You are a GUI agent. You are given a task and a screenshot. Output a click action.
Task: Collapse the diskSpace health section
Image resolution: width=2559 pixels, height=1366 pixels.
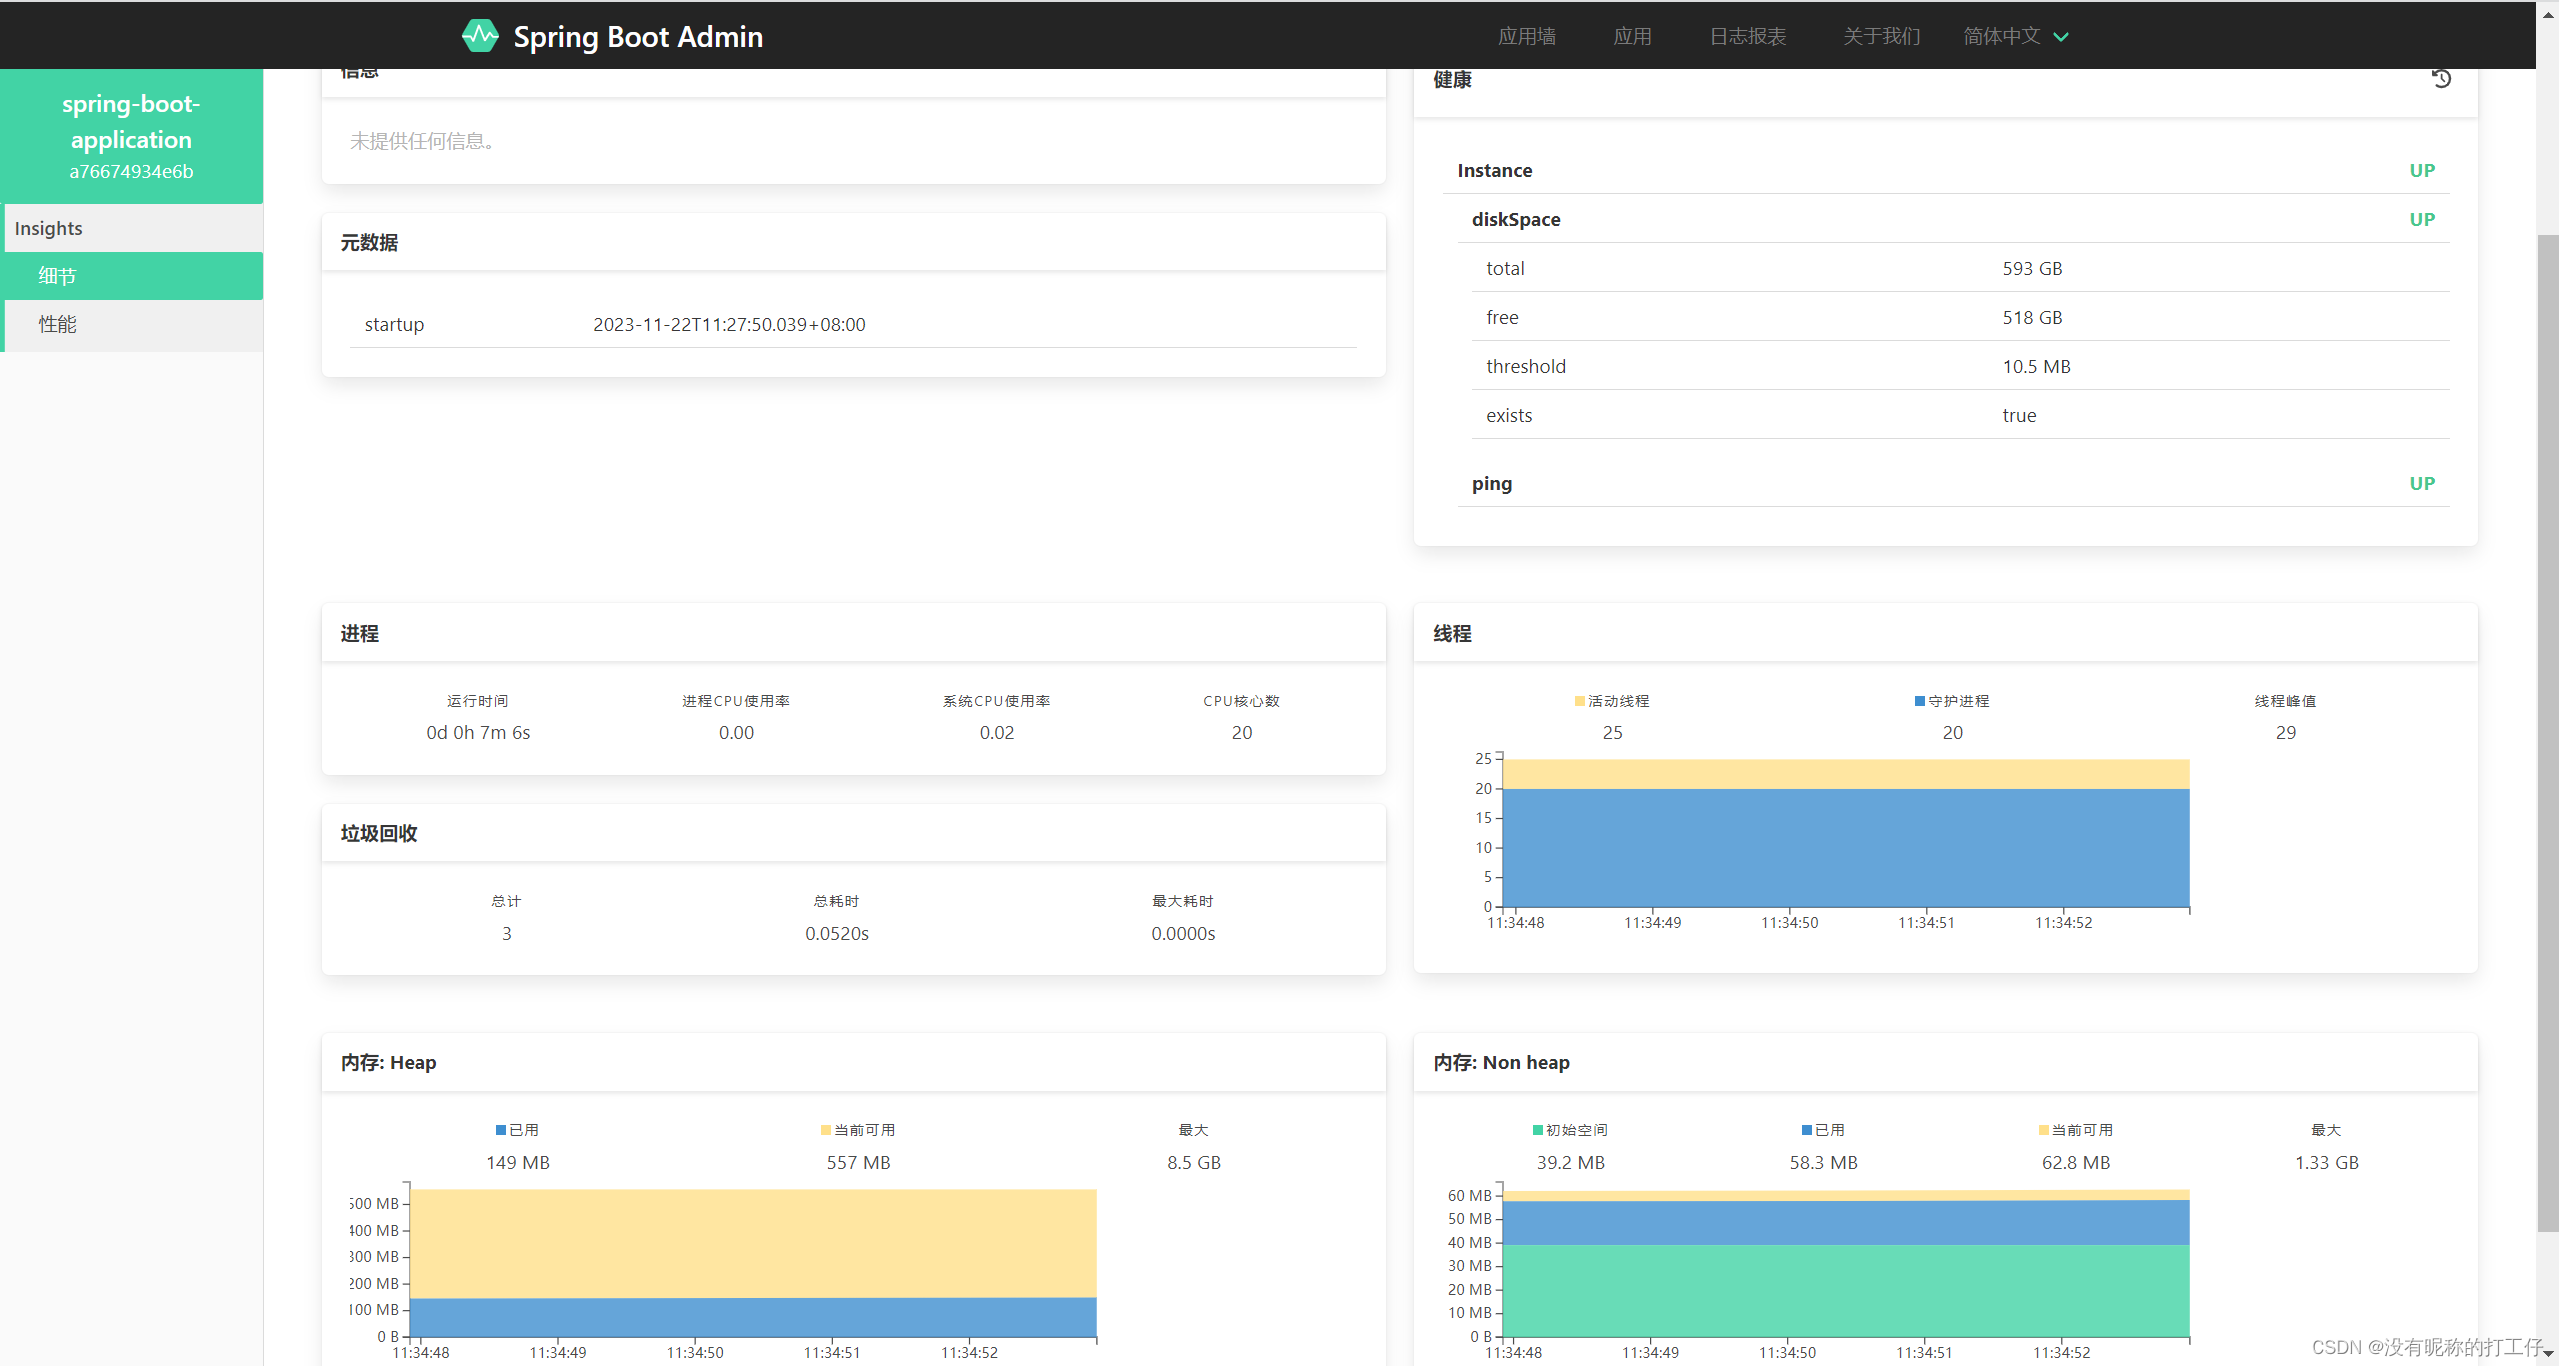pyautogui.click(x=1515, y=219)
